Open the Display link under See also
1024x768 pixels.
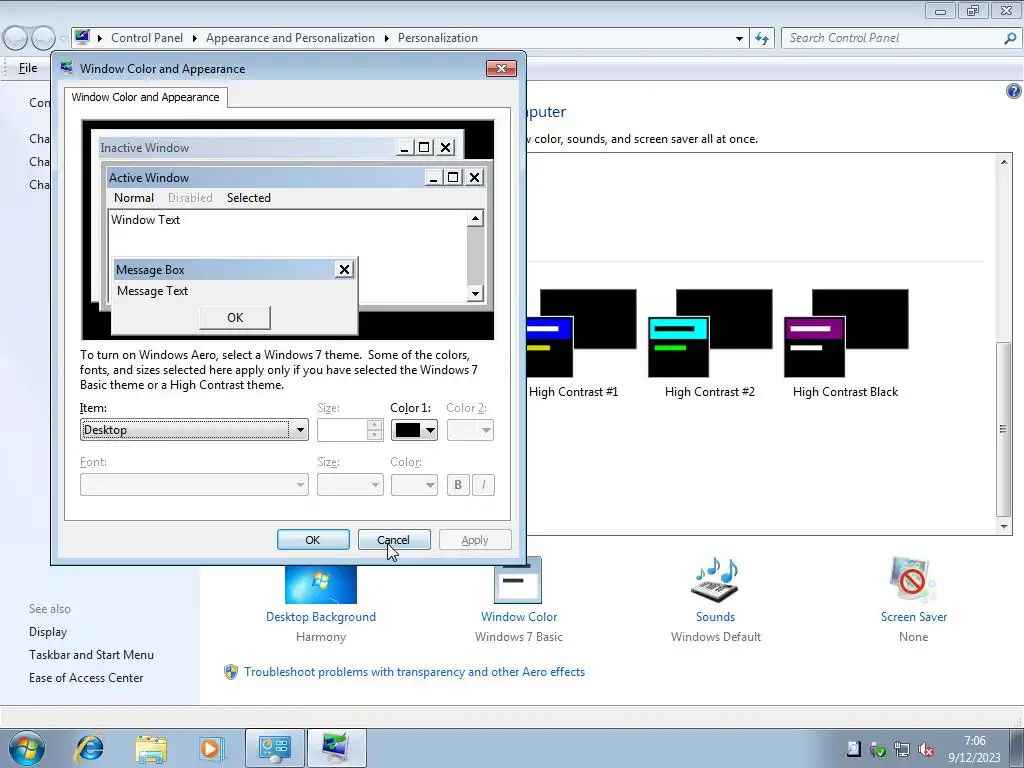coord(48,632)
